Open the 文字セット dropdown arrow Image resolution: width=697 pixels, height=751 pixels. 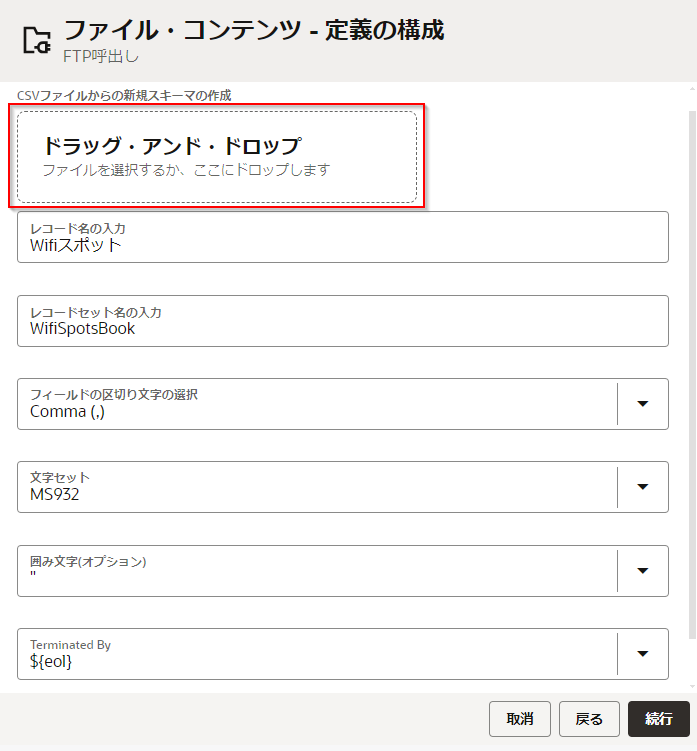[643, 487]
